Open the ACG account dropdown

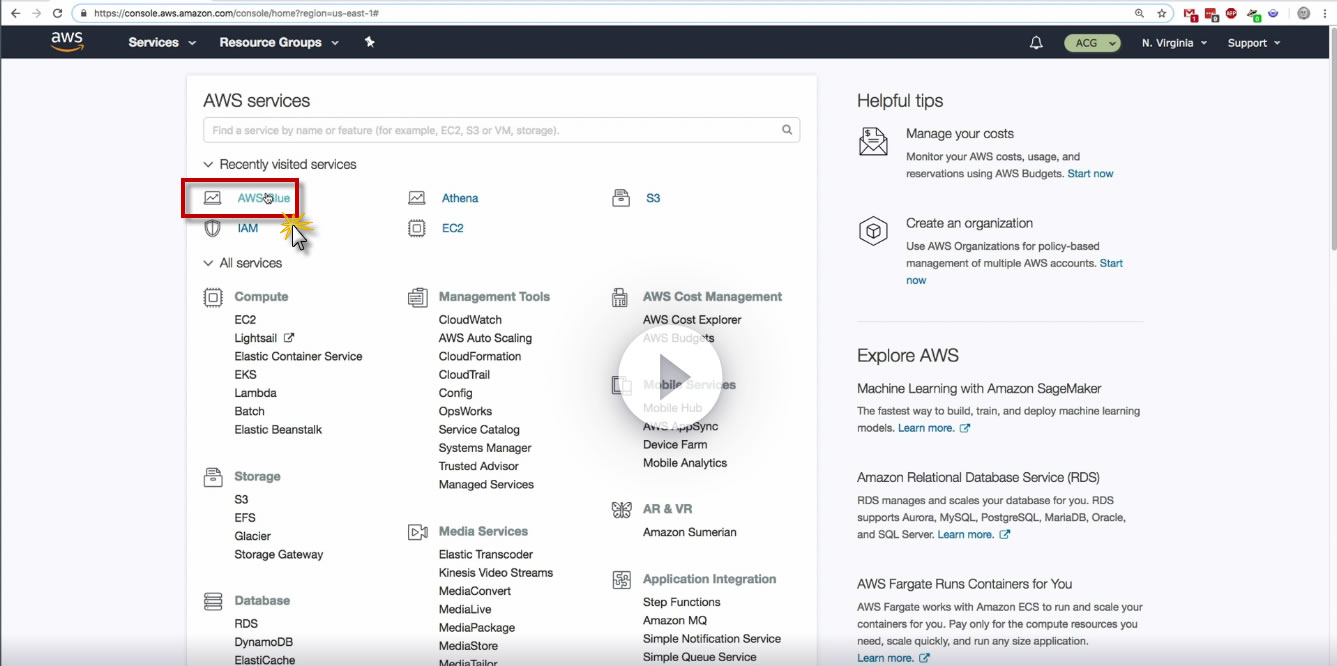pos(1092,43)
